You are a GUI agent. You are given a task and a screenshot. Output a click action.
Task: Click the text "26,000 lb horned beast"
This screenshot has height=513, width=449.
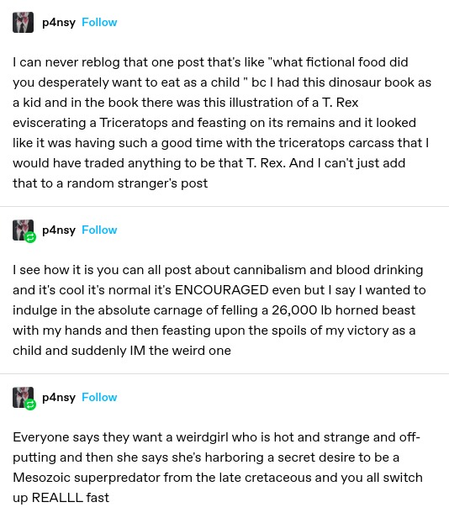click(x=343, y=310)
